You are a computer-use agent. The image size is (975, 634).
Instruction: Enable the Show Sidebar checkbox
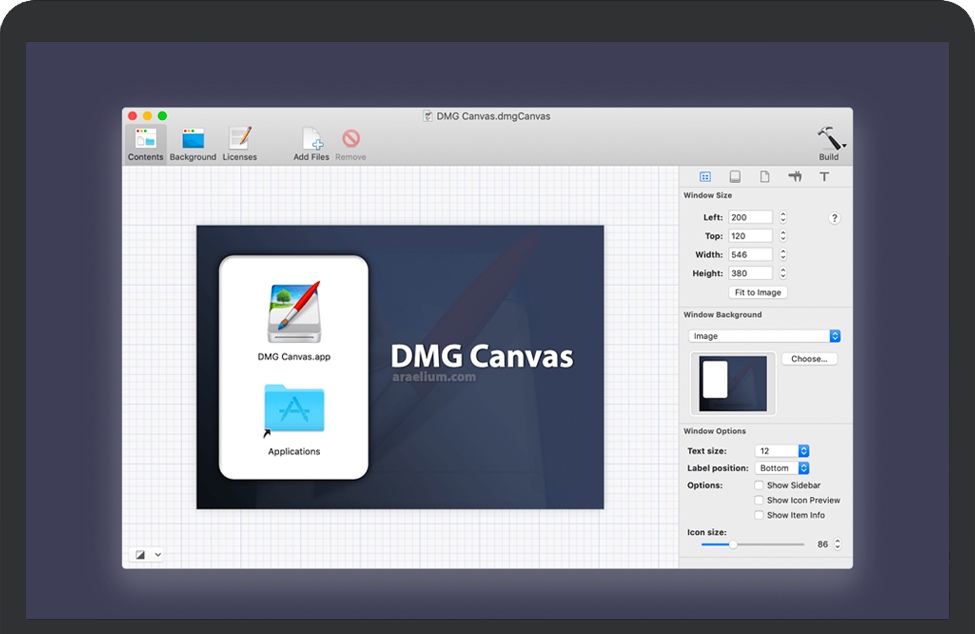click(759, 486)
